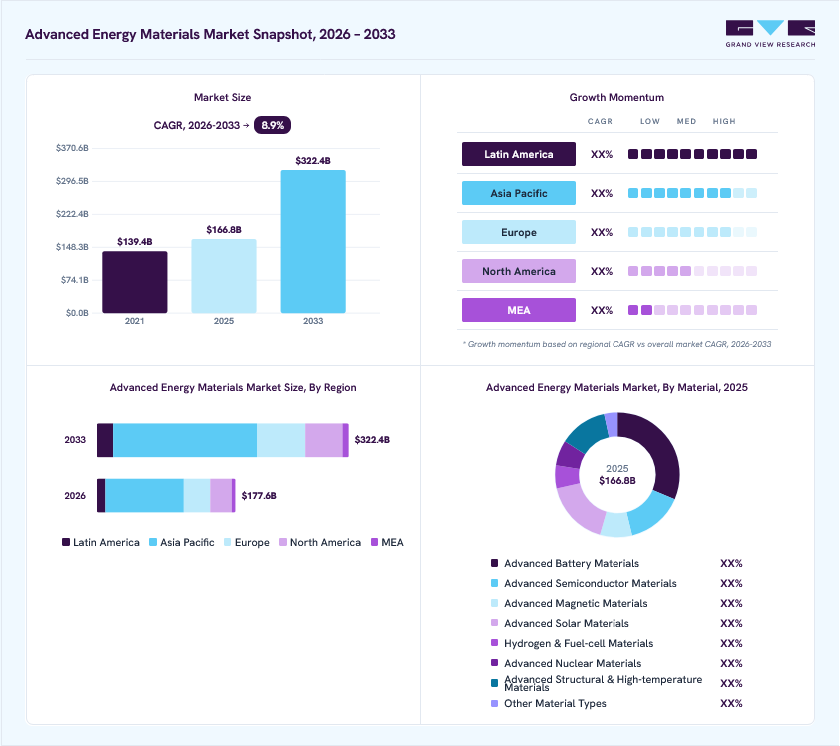Image resolution: width=840 pixels, height=746 pixels.
Task: Click the Asia Pacific momentum bar
Action: click(692, 193)
